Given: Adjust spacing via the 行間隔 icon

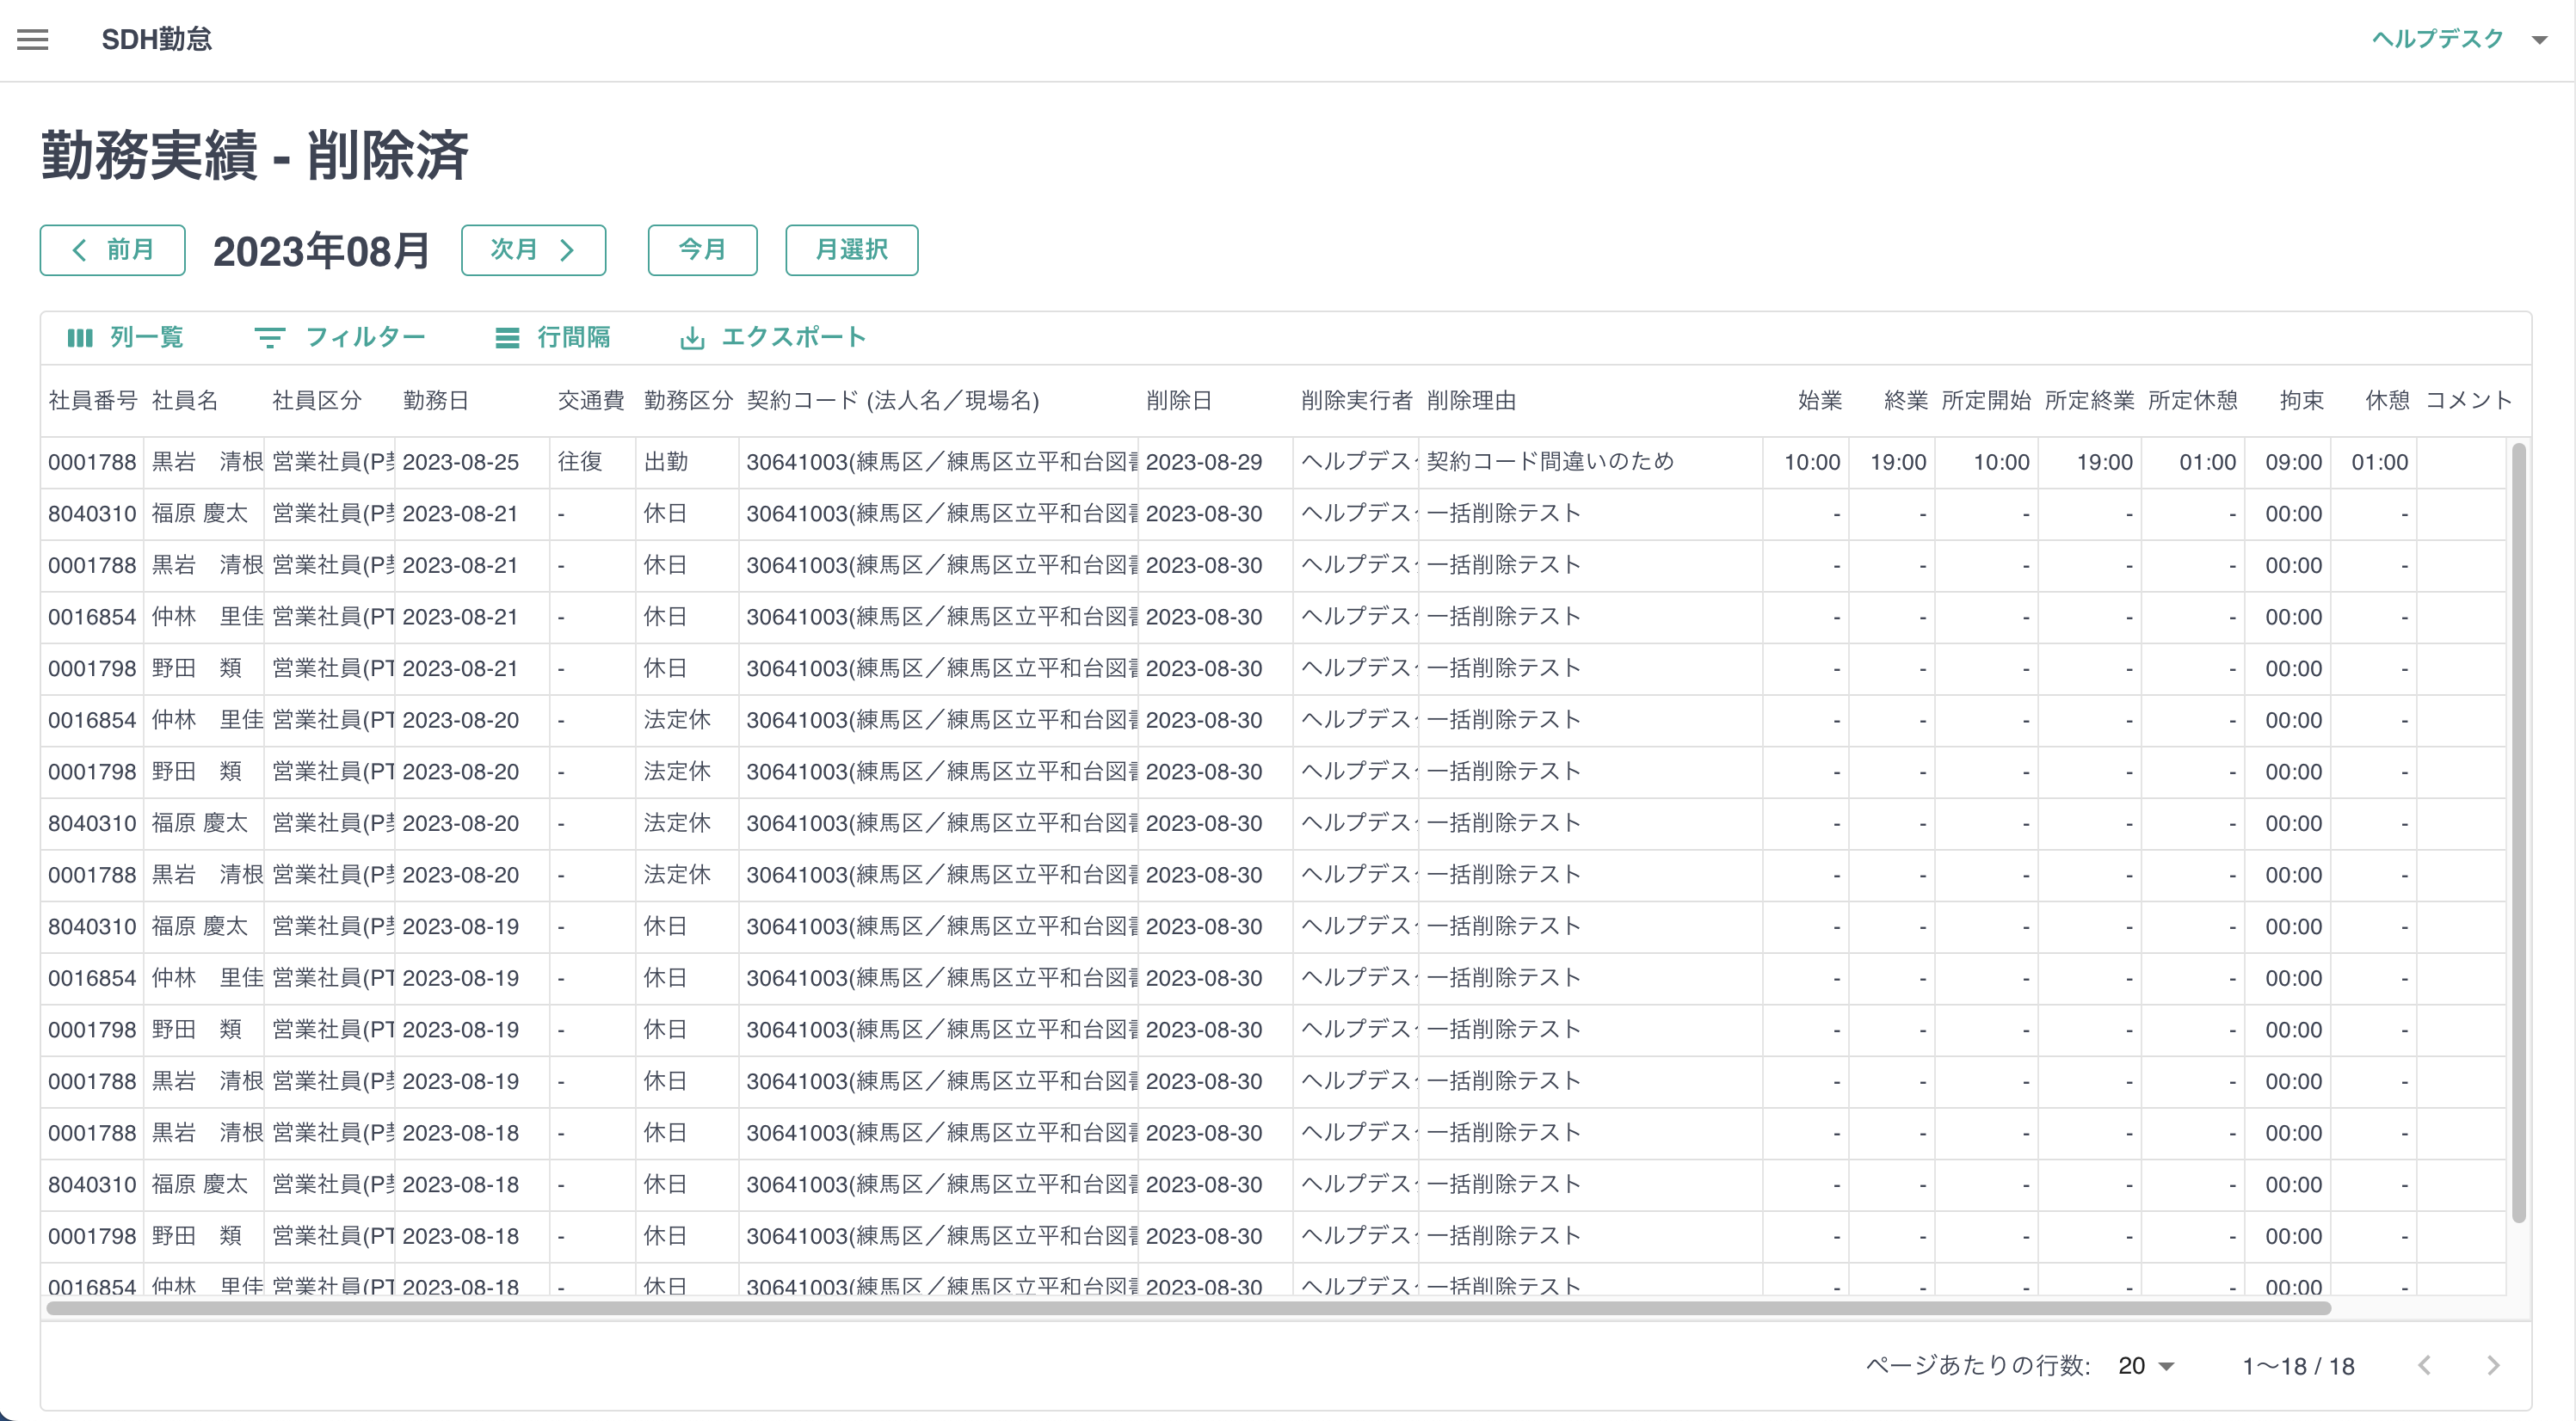Looking at the screenshot, I should (x=555, y=338).
